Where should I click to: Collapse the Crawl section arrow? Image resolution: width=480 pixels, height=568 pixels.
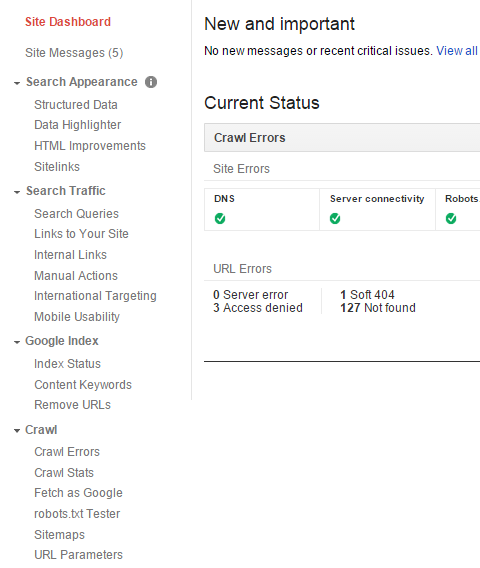(17, 431)
